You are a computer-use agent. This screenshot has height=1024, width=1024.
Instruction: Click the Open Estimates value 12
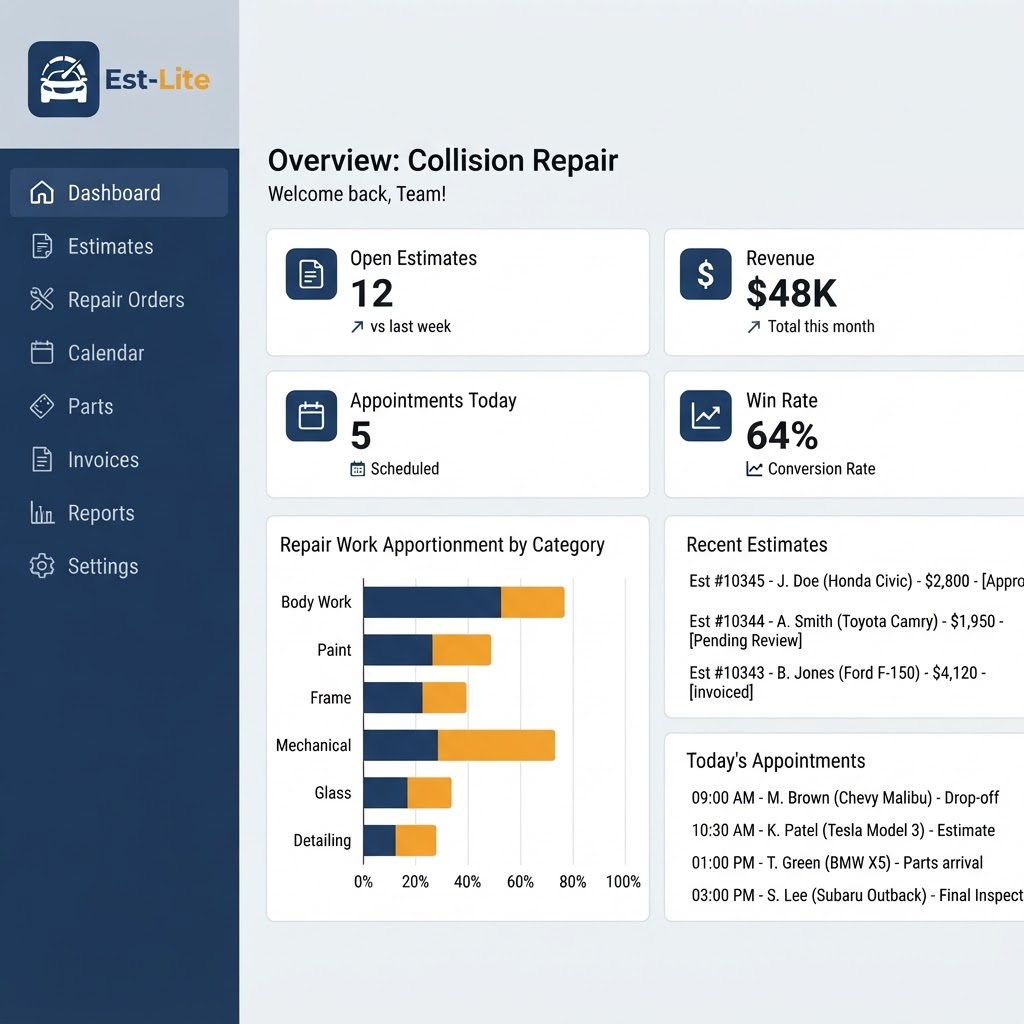372,293
